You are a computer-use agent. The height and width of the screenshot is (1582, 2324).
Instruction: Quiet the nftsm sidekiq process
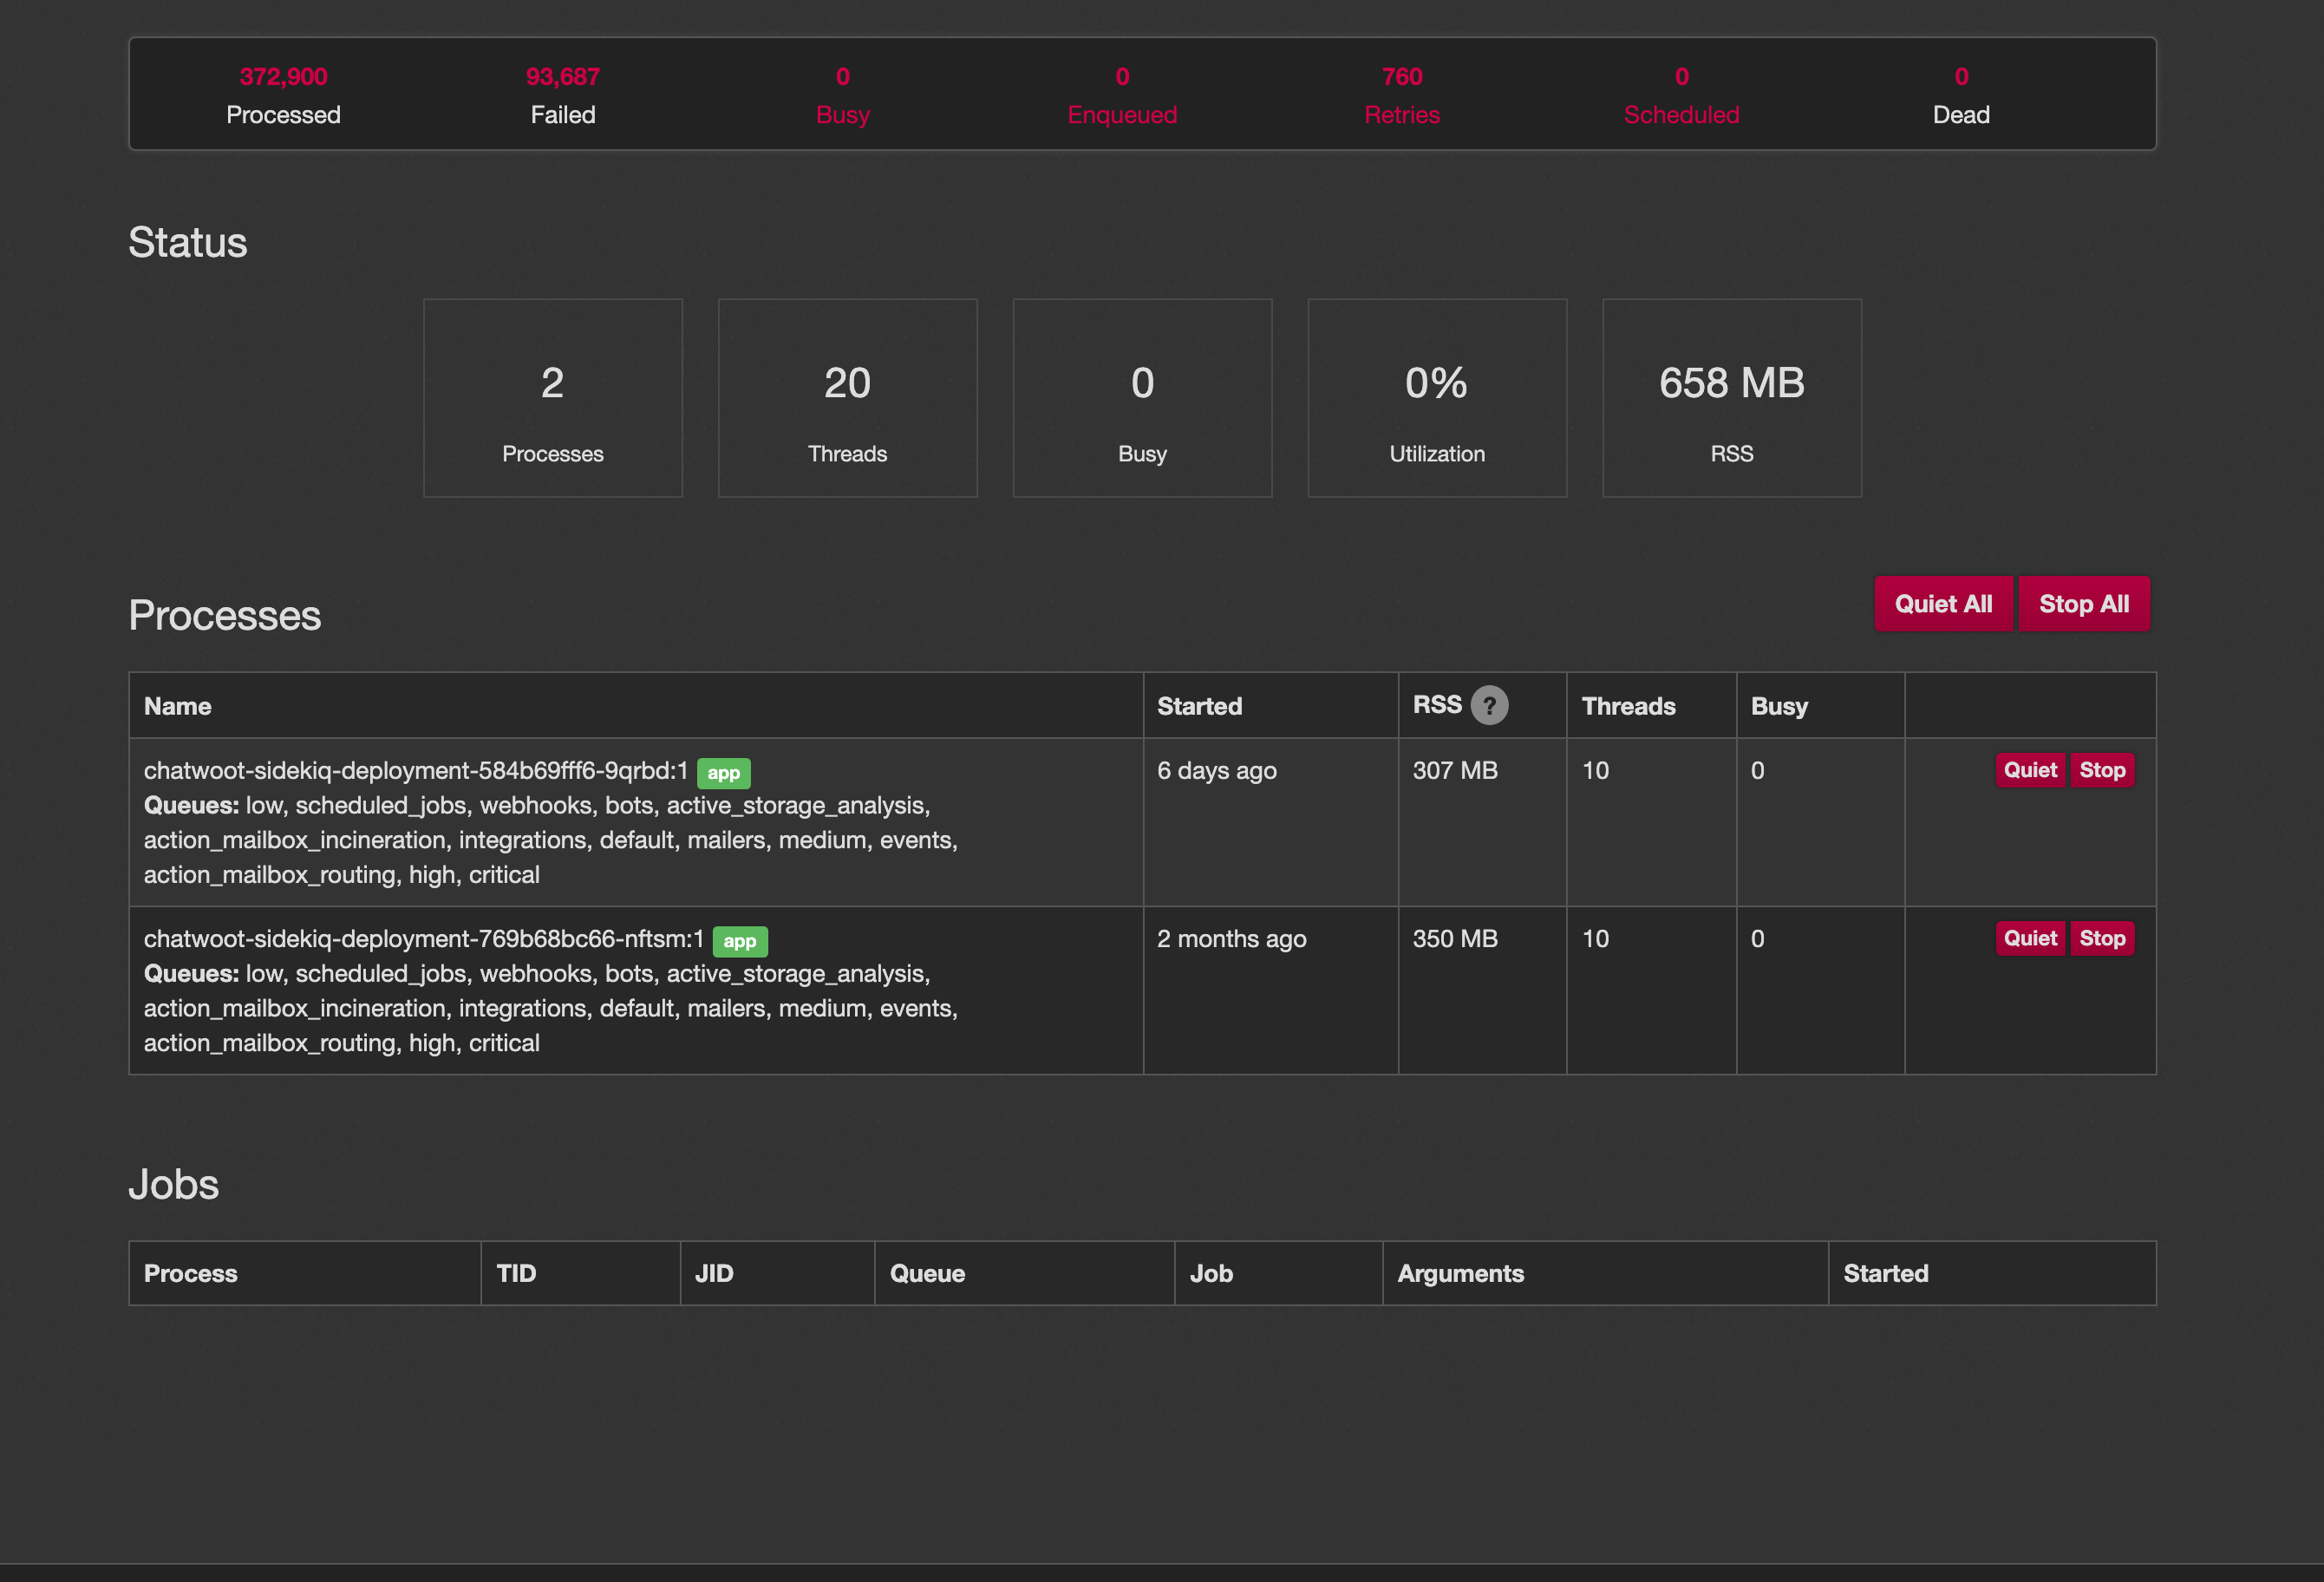coord(2030,938)
